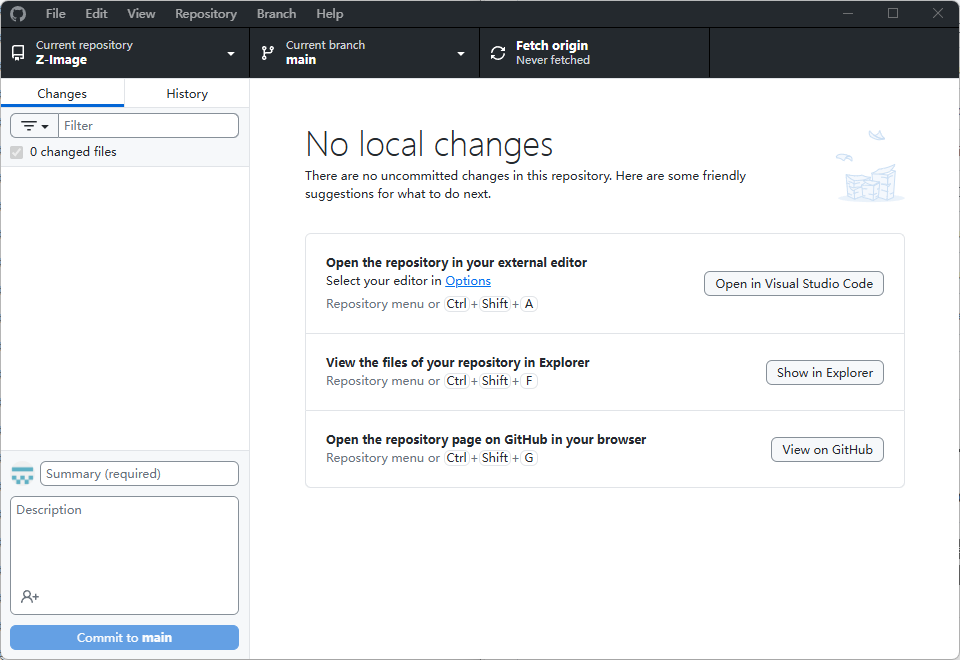Screen dimensions: 960x660
Task: Follow the Options link
Action: tap(468, 281)
